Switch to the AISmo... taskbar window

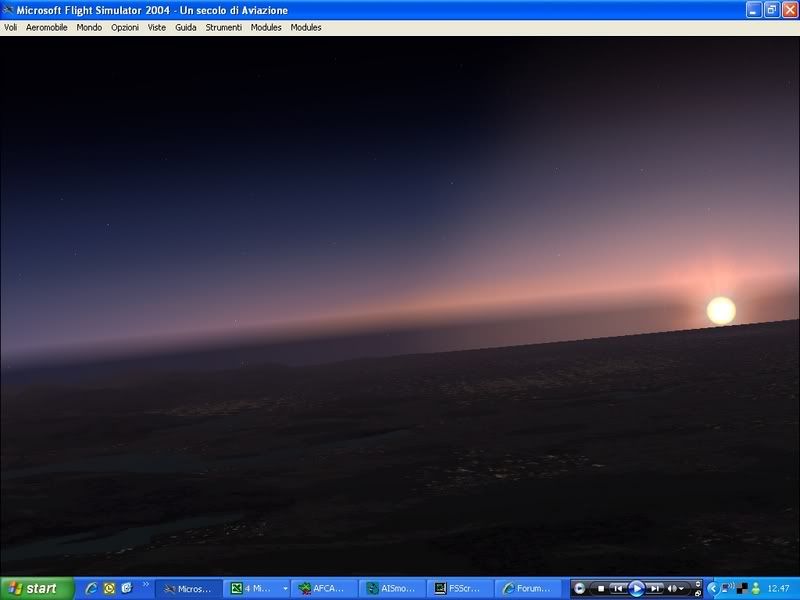(x=392, y=589)
